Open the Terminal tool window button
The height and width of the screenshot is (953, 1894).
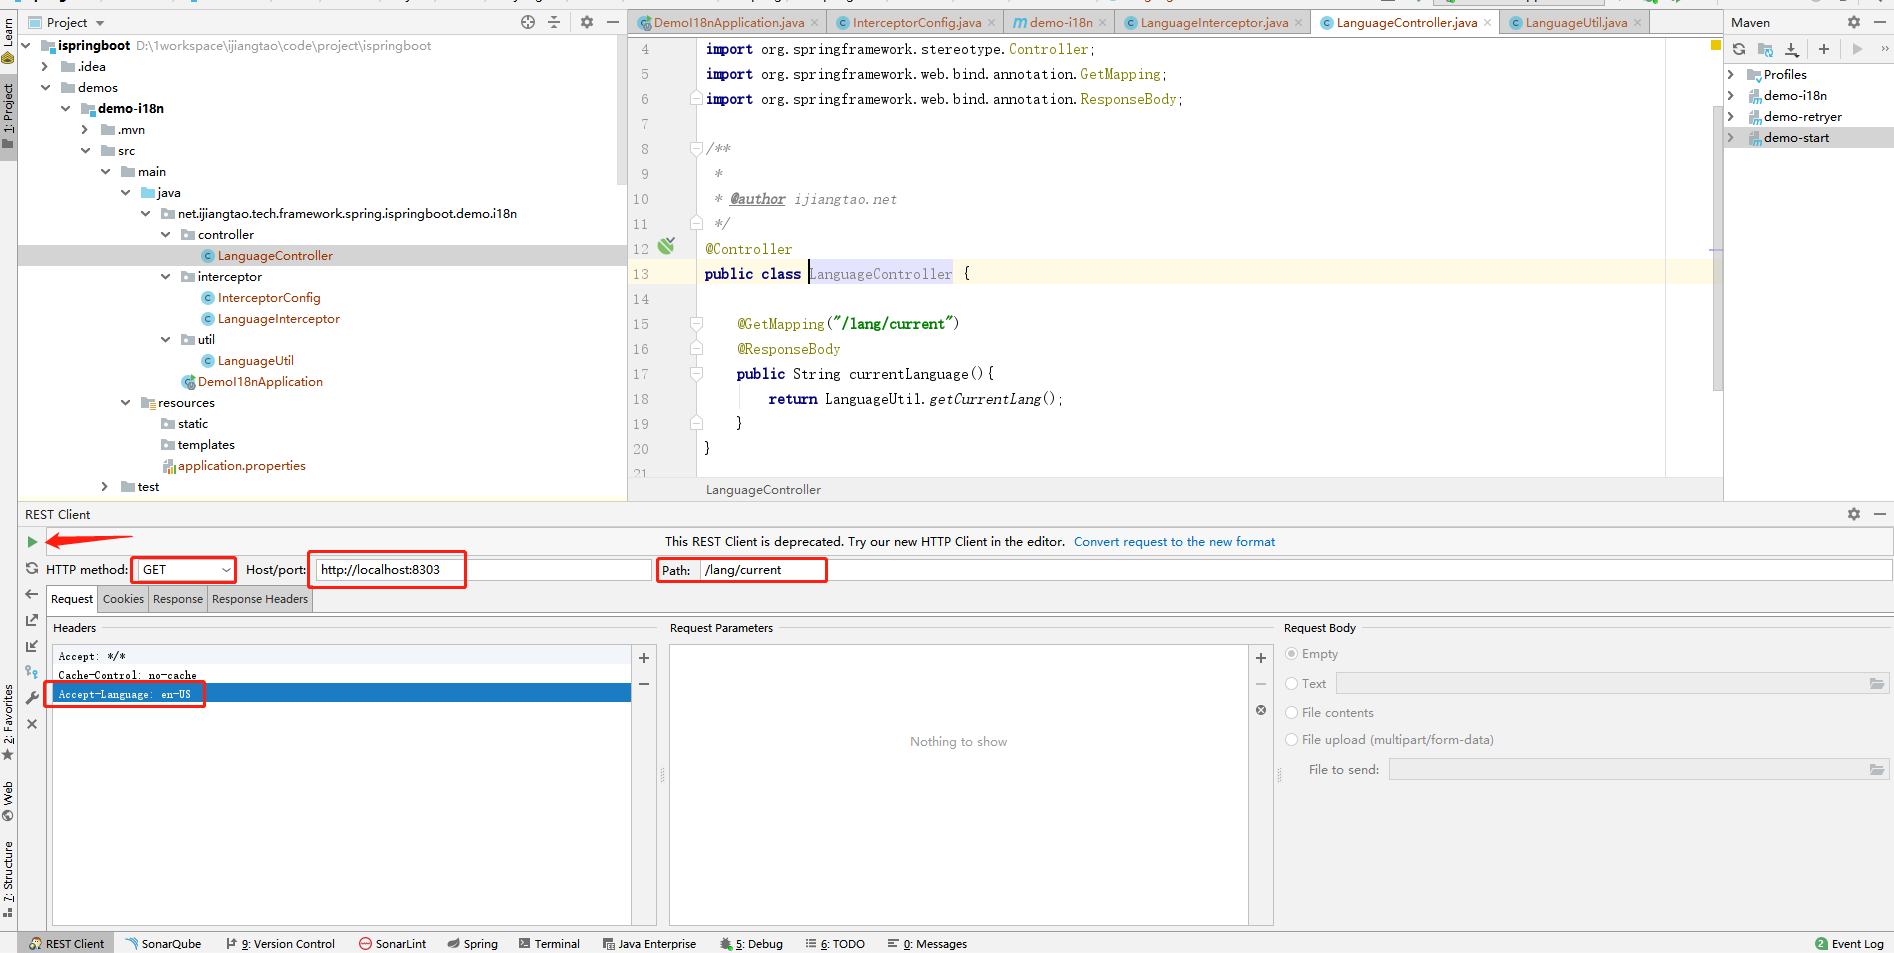coord(549,943)
